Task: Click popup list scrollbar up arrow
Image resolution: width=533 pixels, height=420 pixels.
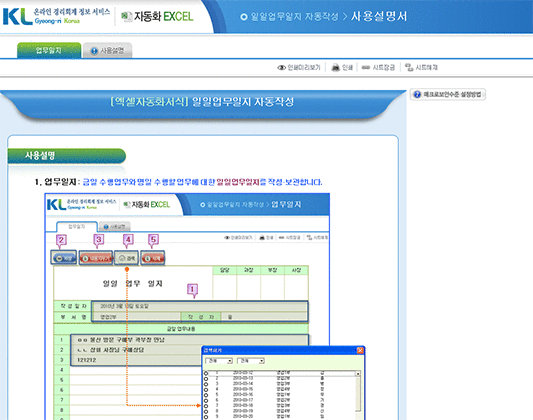Action: pyautogui.click(x=358, y=374)
